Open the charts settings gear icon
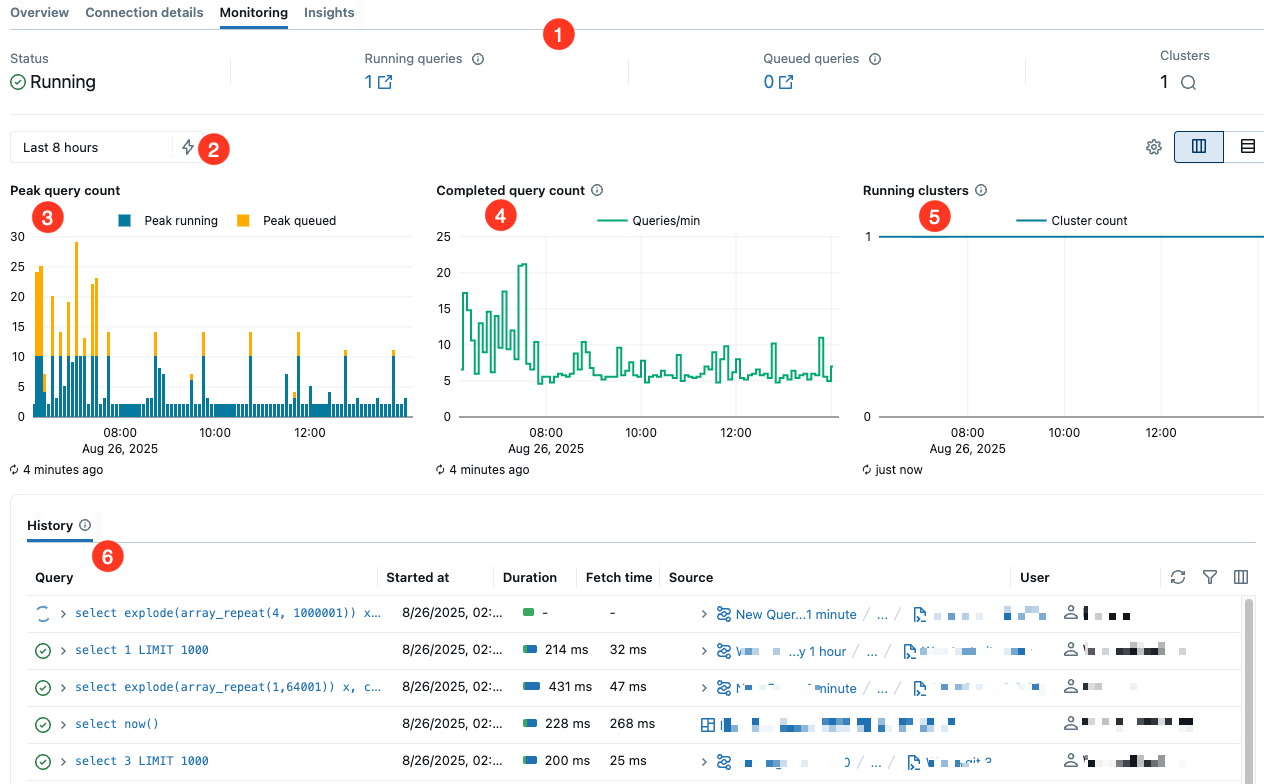 tap(1154, 146)
